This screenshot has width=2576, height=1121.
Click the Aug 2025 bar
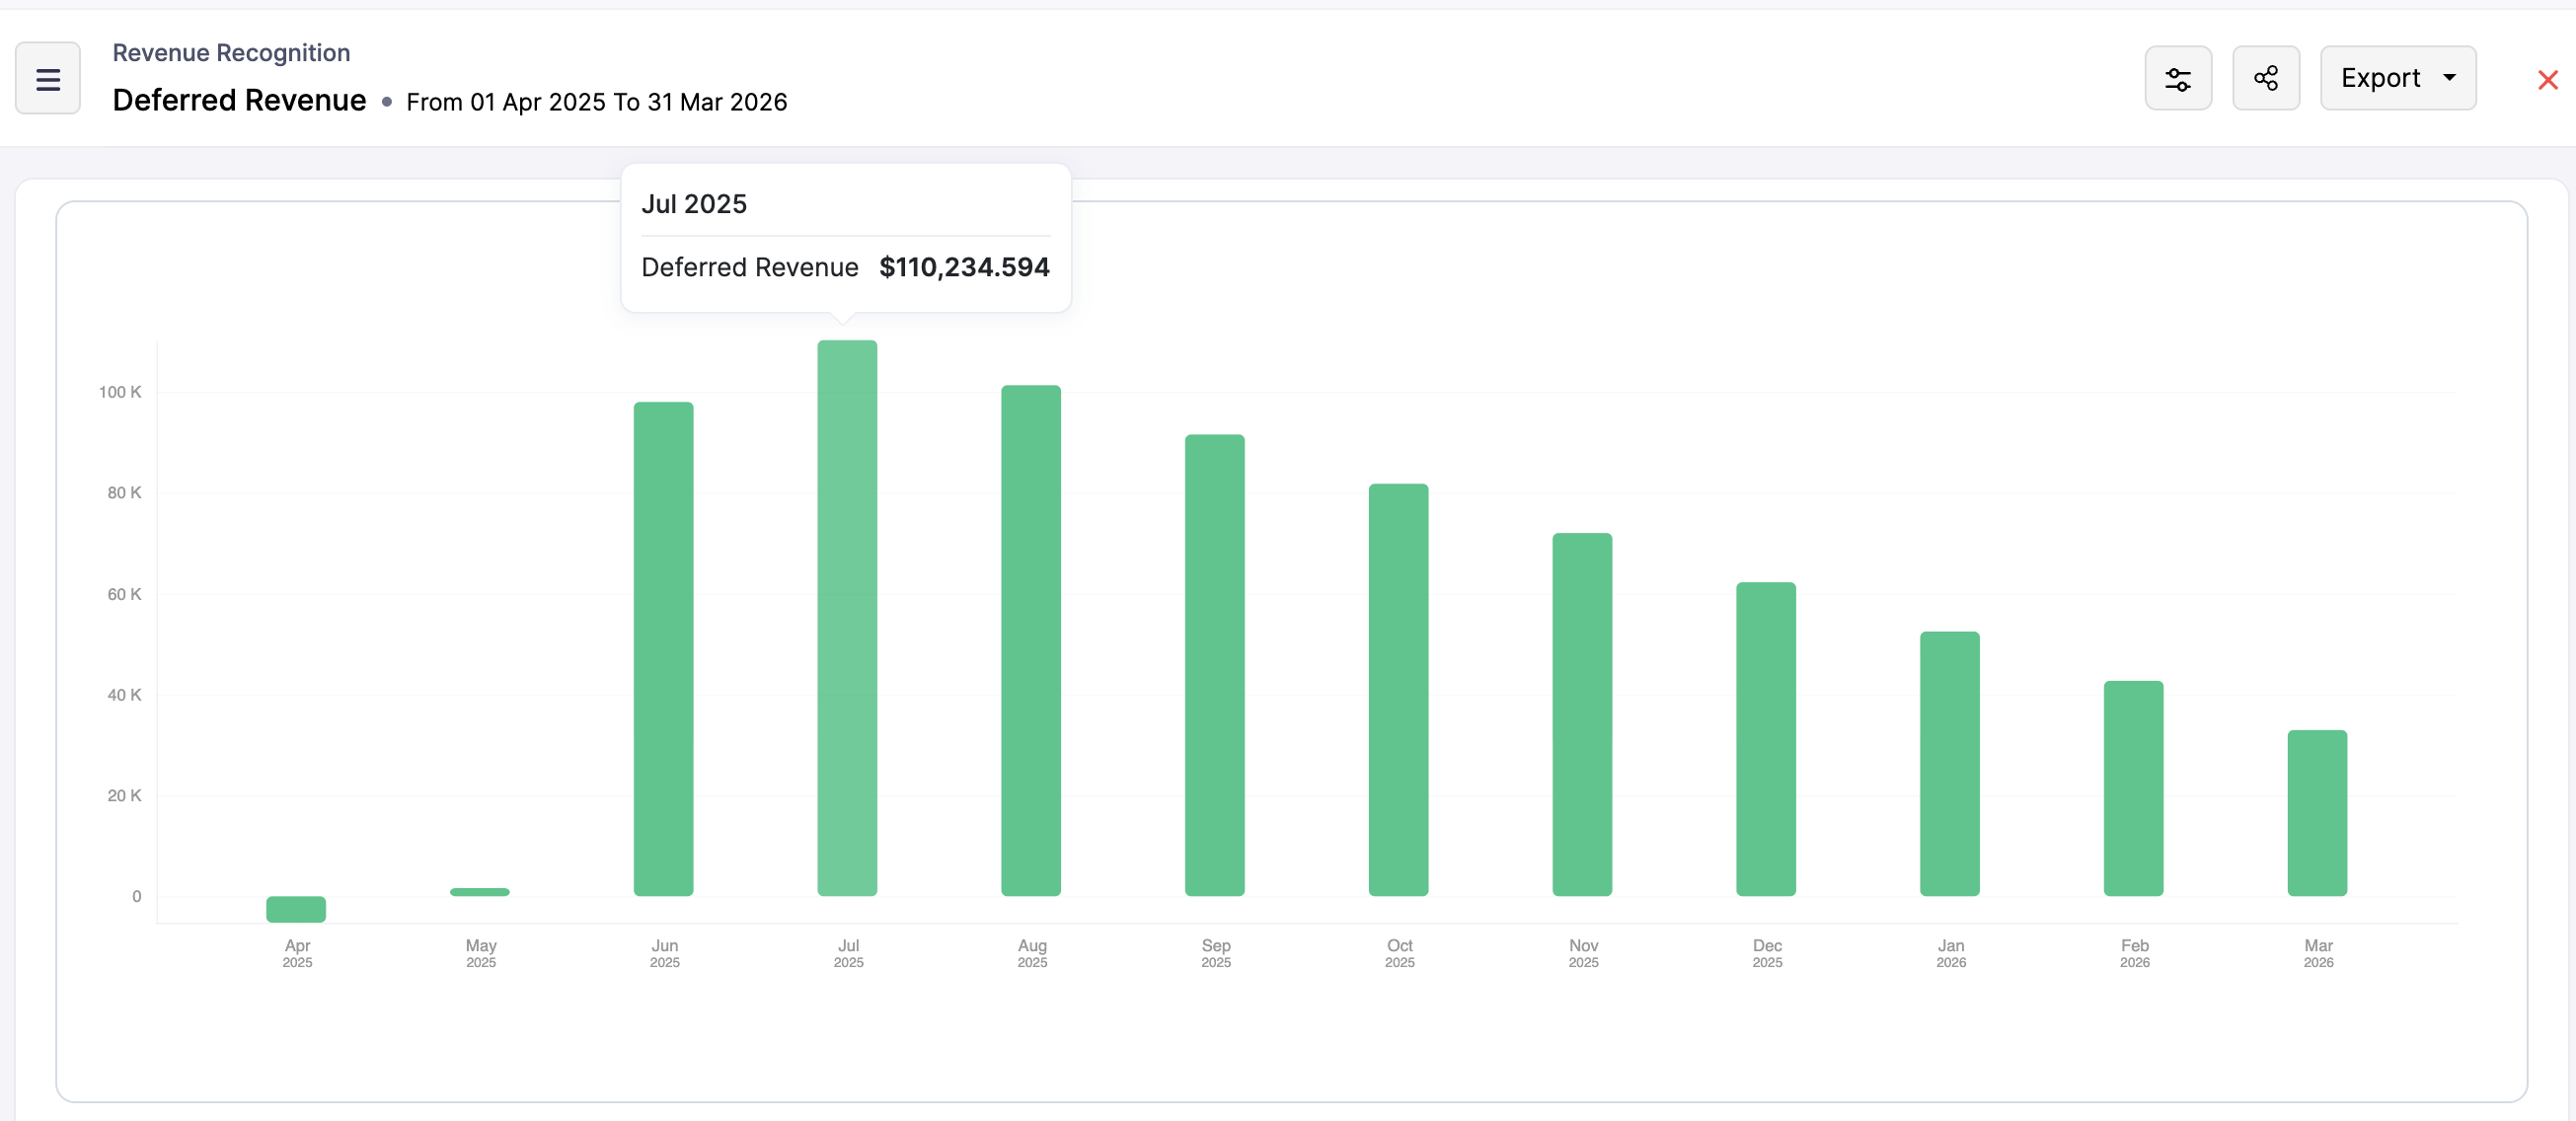(x=1031, y=640)
